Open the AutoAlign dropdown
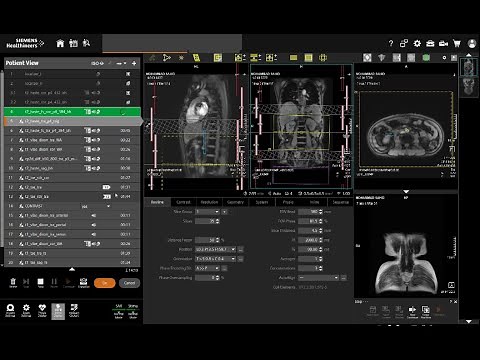Screen dimensions: 480x360 click(319, 278)
